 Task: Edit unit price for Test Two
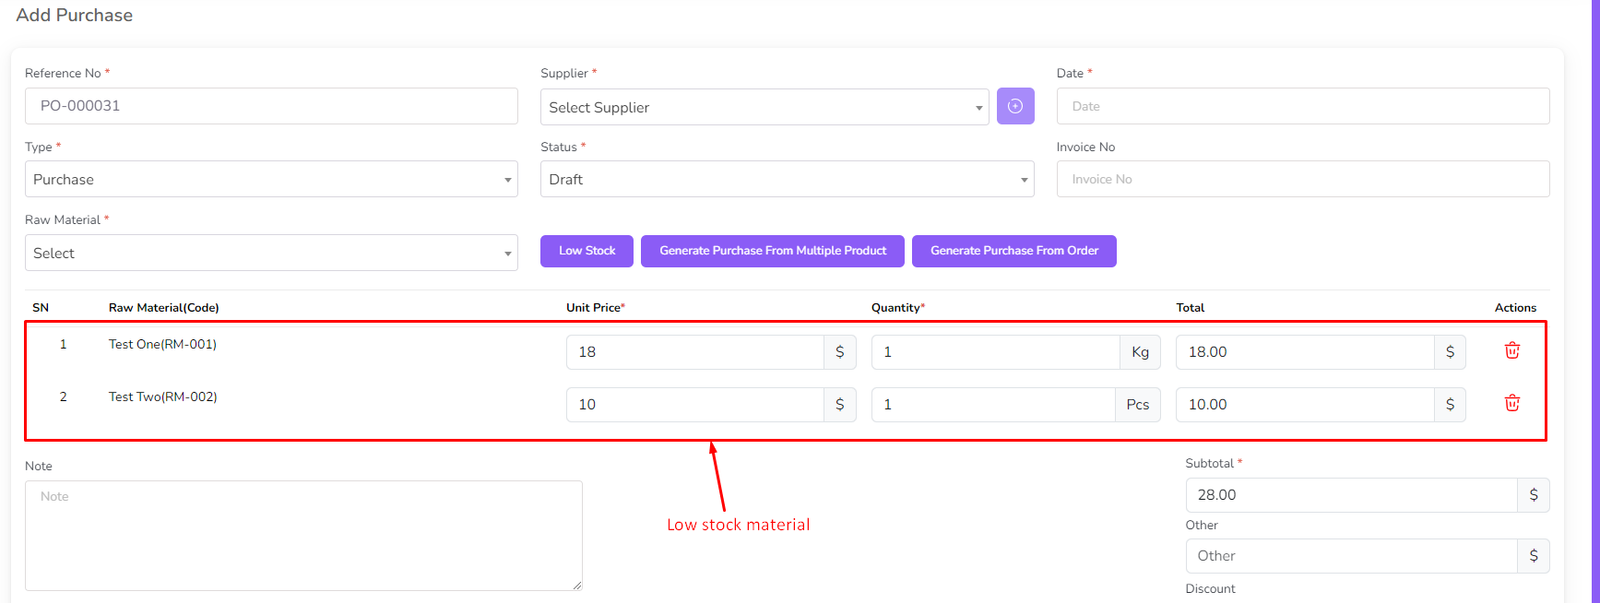click(x=695, y=404)
